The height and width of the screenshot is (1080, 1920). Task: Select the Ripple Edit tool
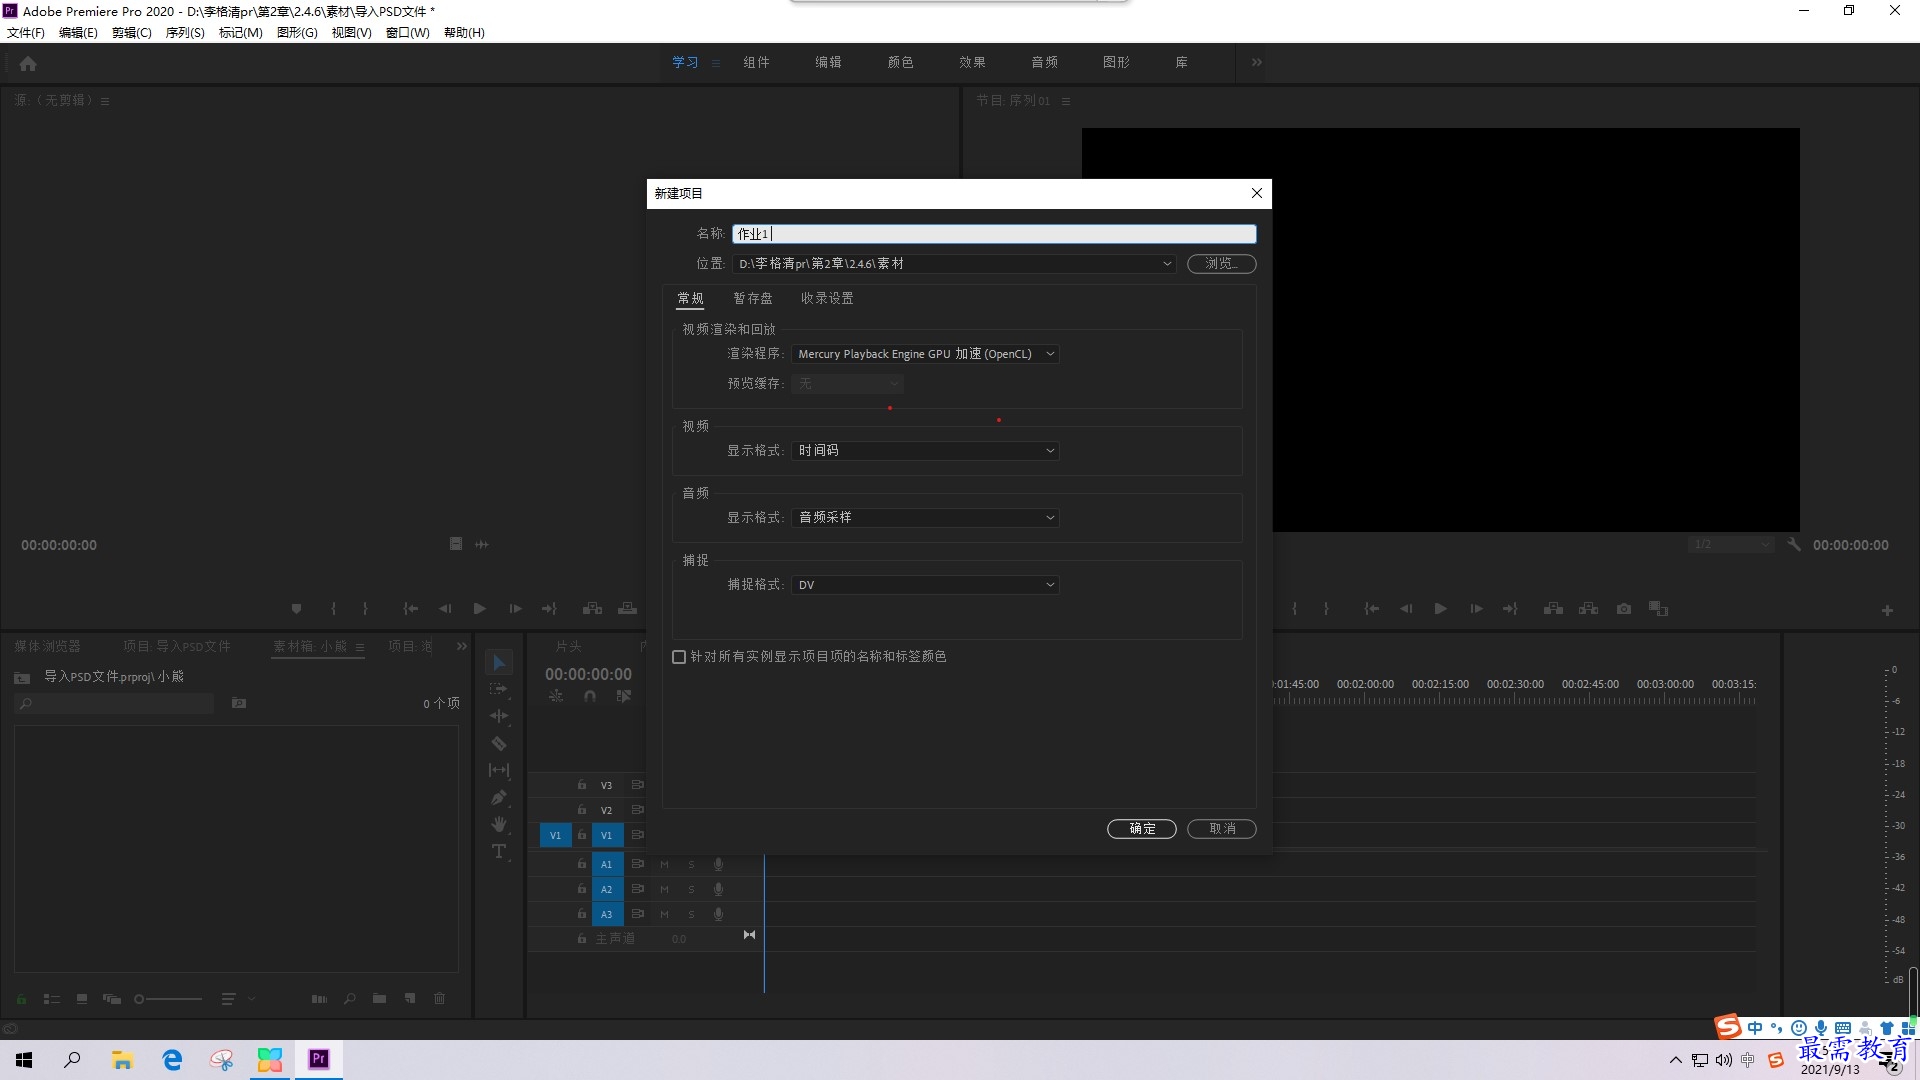(x=499, y=716)
